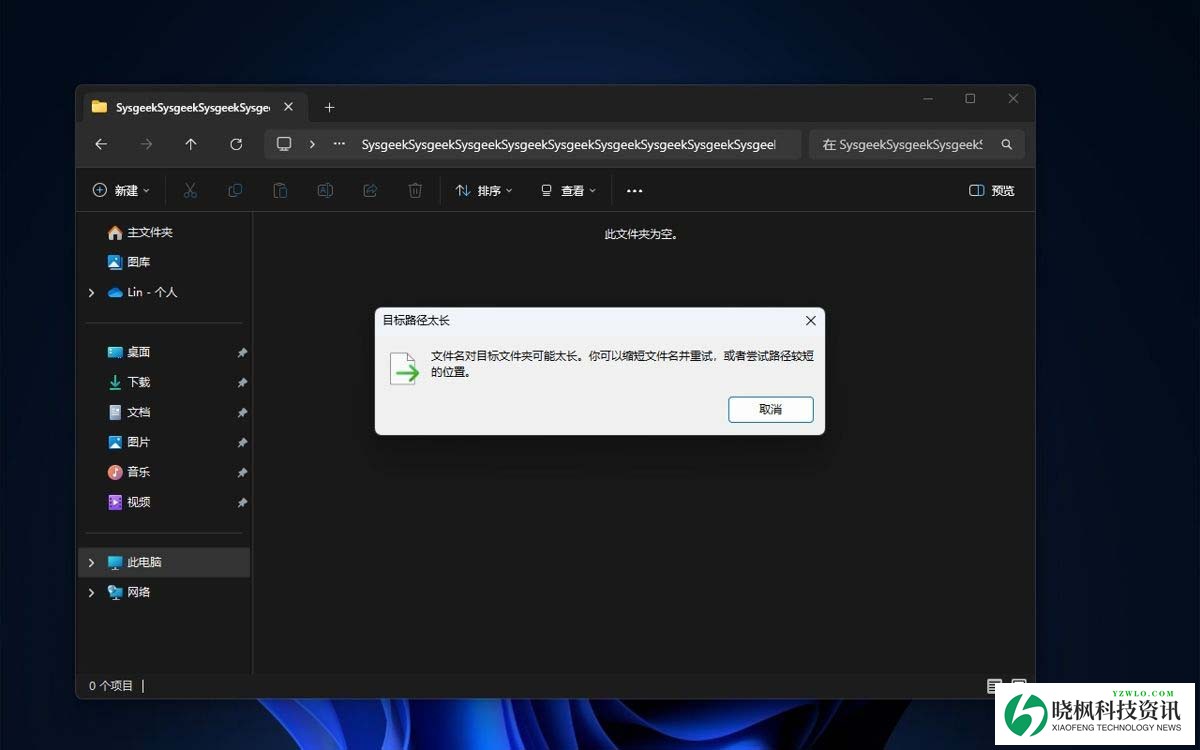1200x750 pixels.
Task: Click the Cut scissors icon
Action: 190,190
